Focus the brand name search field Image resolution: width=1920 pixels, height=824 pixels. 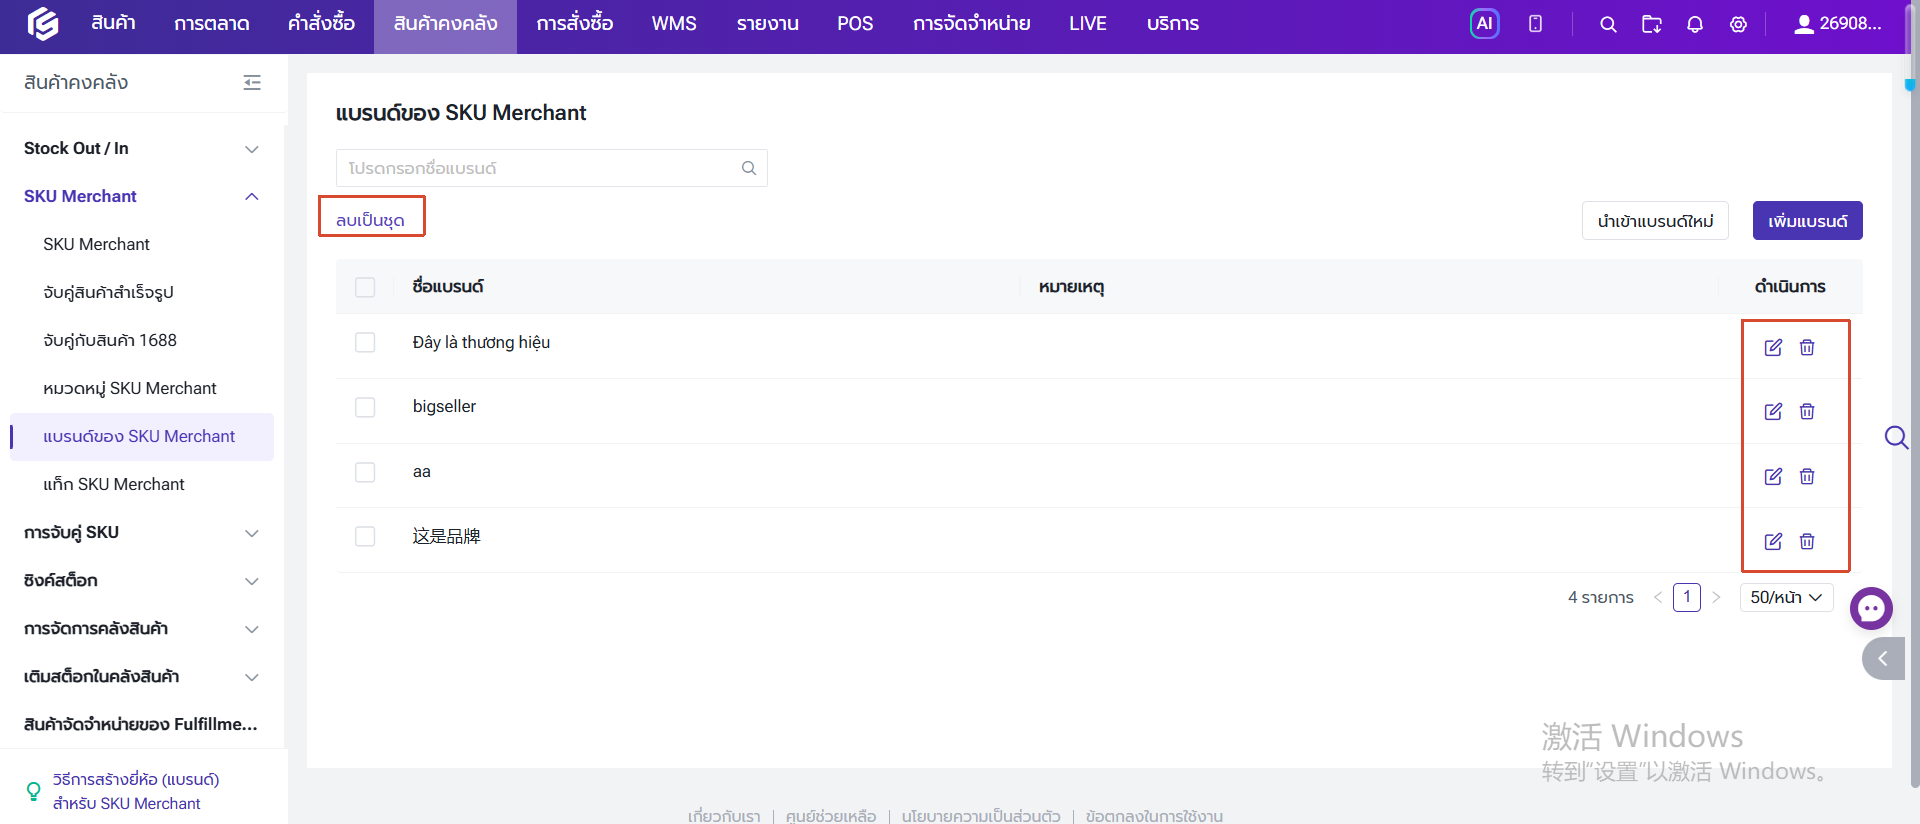[551, 168]
